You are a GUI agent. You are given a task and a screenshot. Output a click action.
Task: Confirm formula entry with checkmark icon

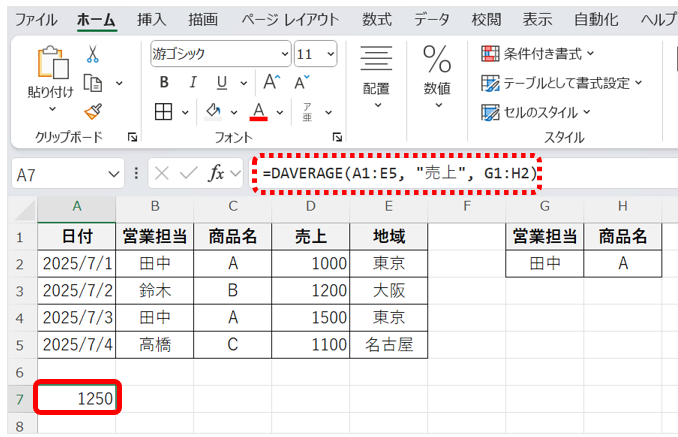click(x=189, y=174)
